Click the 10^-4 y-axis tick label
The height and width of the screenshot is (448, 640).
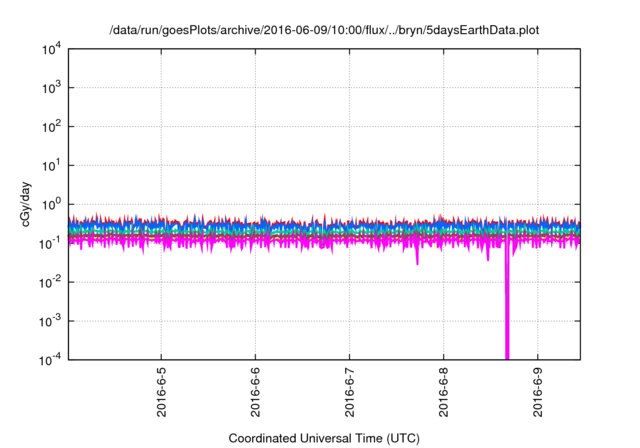50,360
